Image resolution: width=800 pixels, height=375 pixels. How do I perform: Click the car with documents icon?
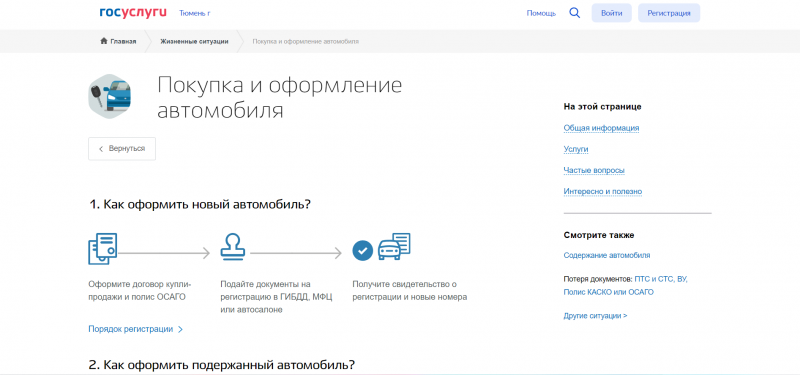[x=394, y=247]
